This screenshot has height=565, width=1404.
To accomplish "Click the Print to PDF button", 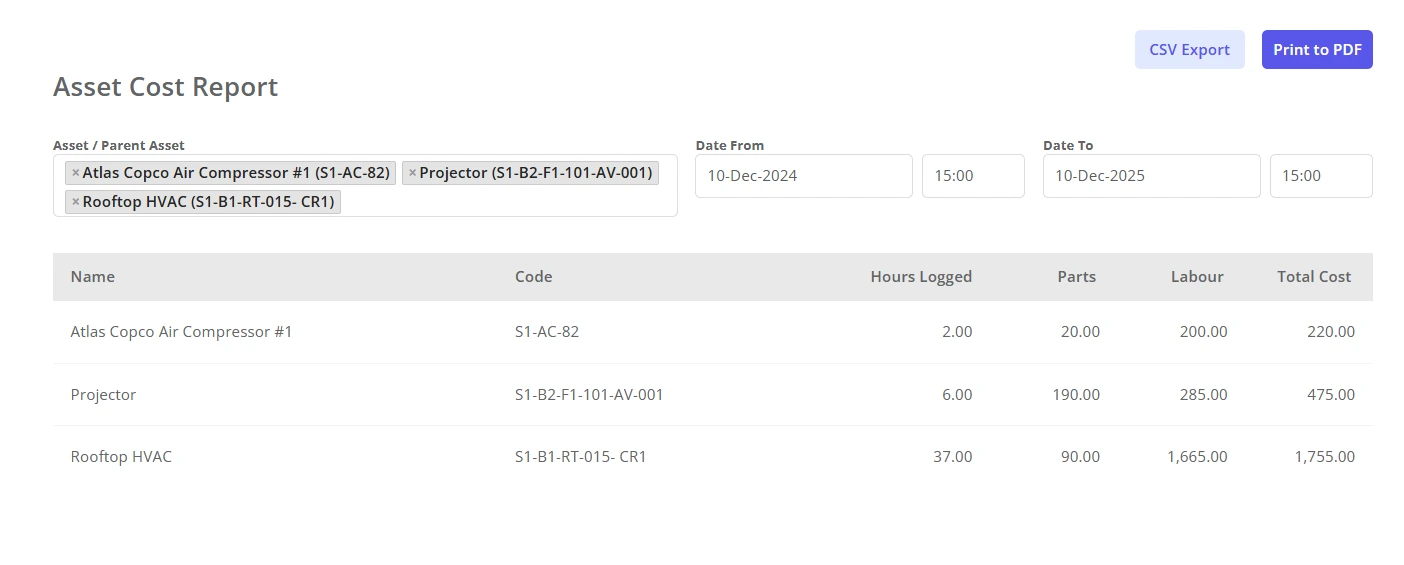I will (x=1317, y=50).
